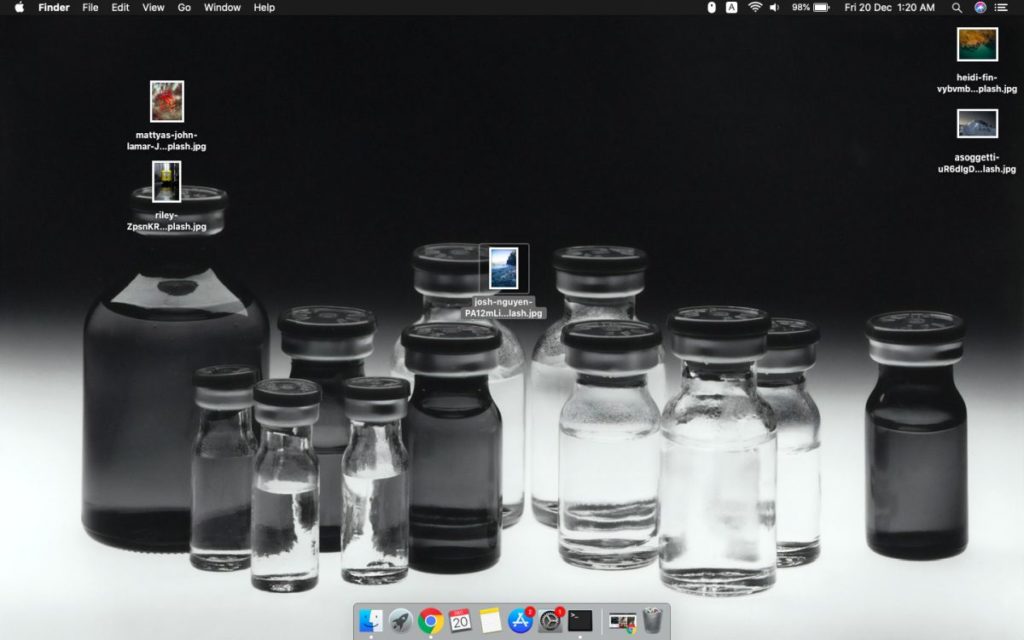Launch Terminal from the Dock
The width and height of the screenshot is (1024, 640).
click(580, 620)
